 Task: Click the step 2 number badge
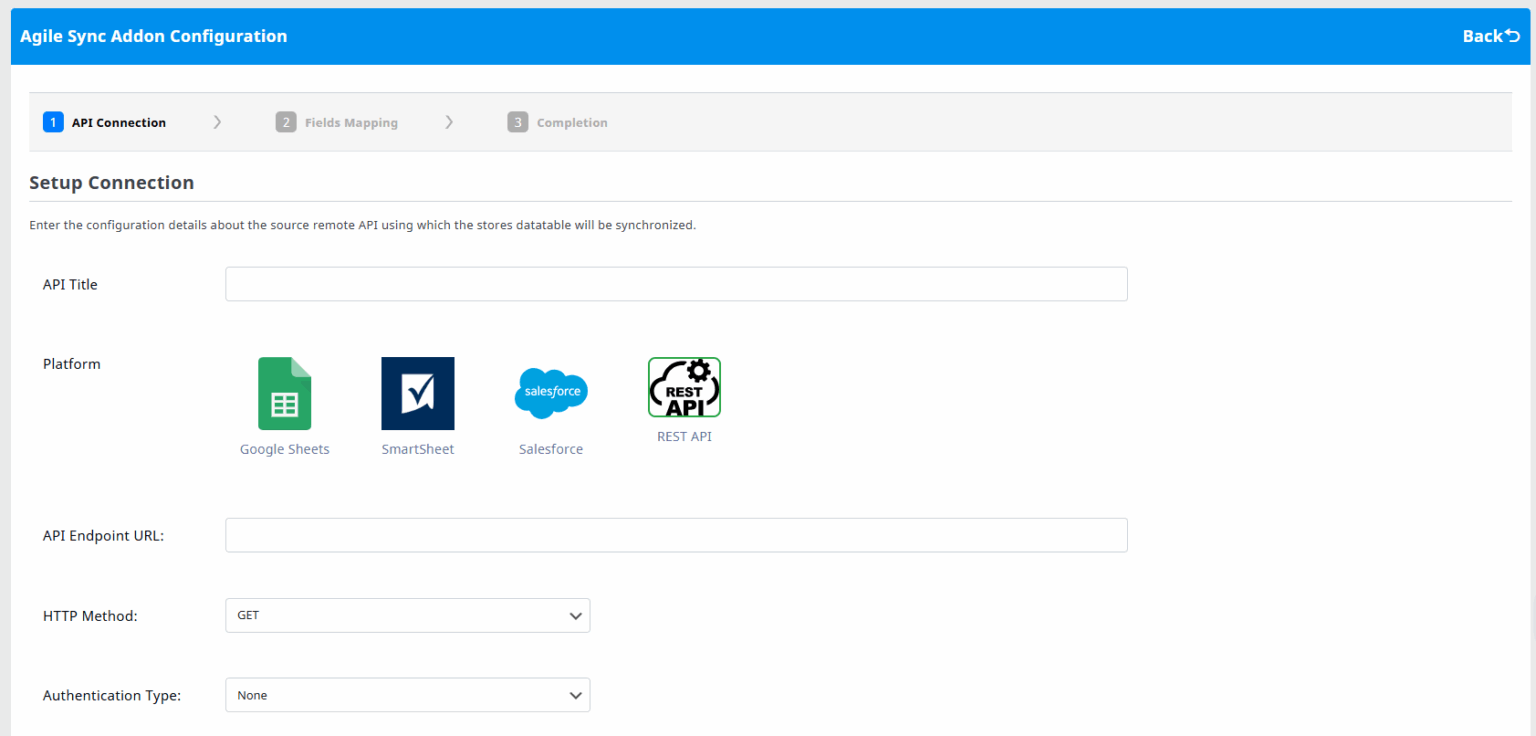pos(286,122)
